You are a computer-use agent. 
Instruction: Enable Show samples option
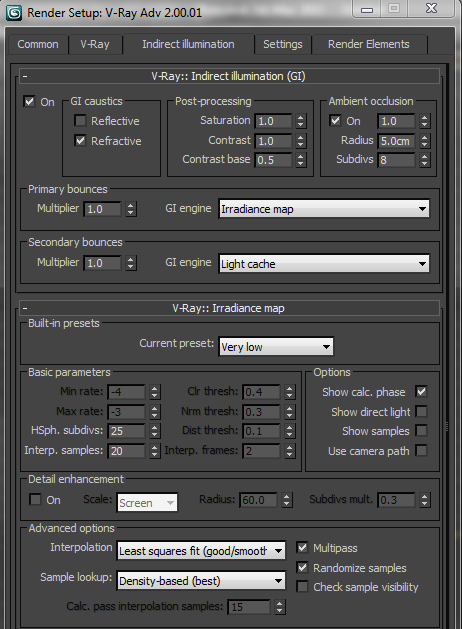pos(421,431)
